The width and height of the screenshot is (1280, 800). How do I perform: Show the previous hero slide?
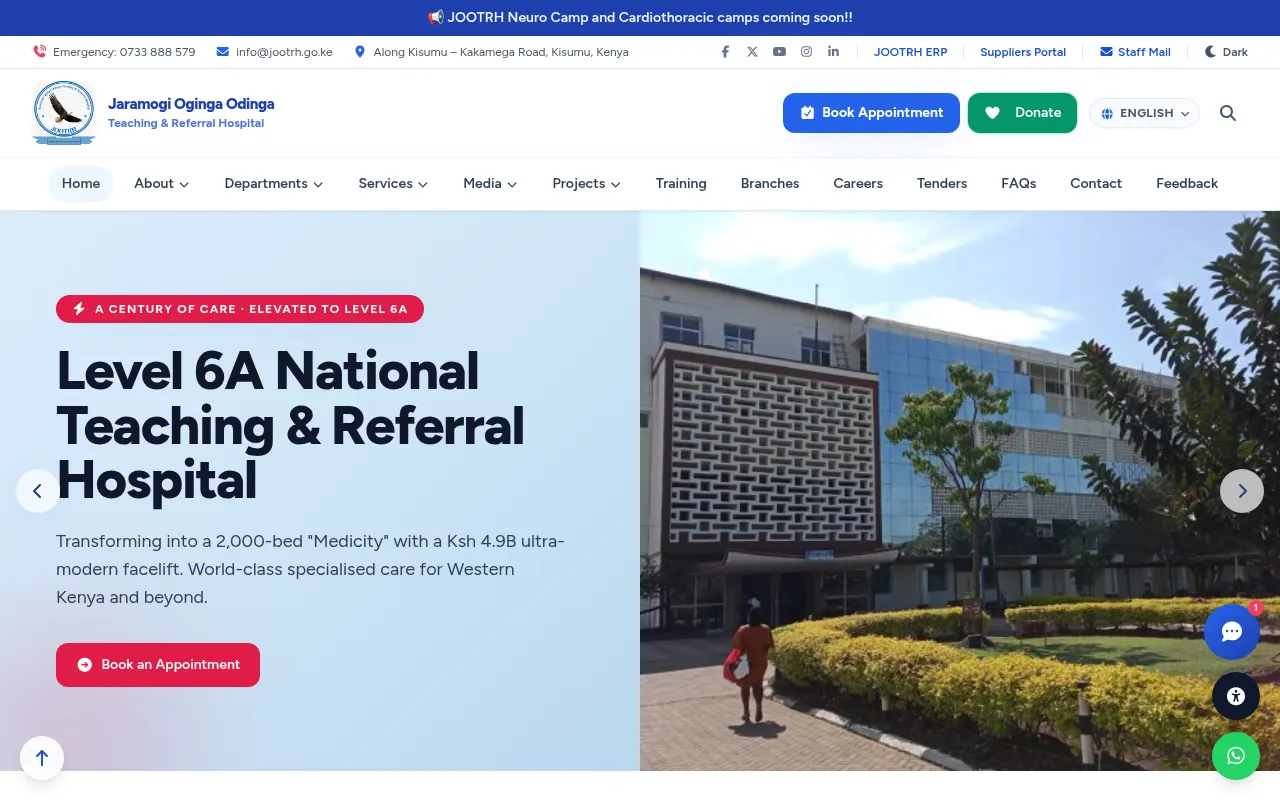pos(38,491)
